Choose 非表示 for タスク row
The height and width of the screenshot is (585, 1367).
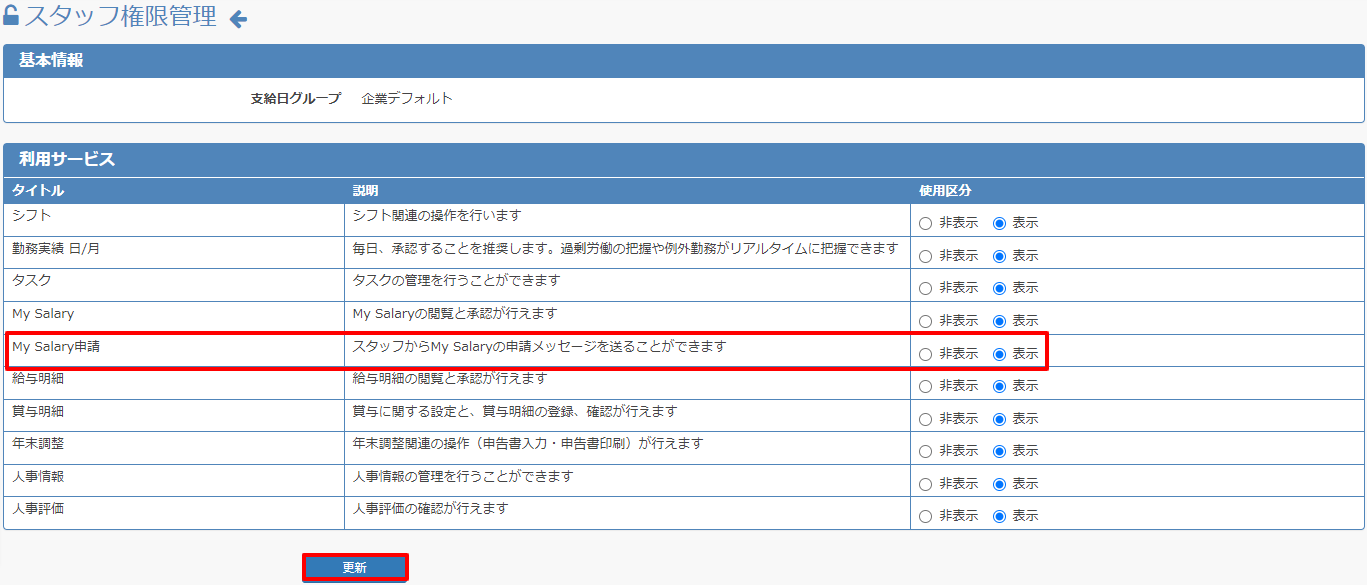point(925,288)
